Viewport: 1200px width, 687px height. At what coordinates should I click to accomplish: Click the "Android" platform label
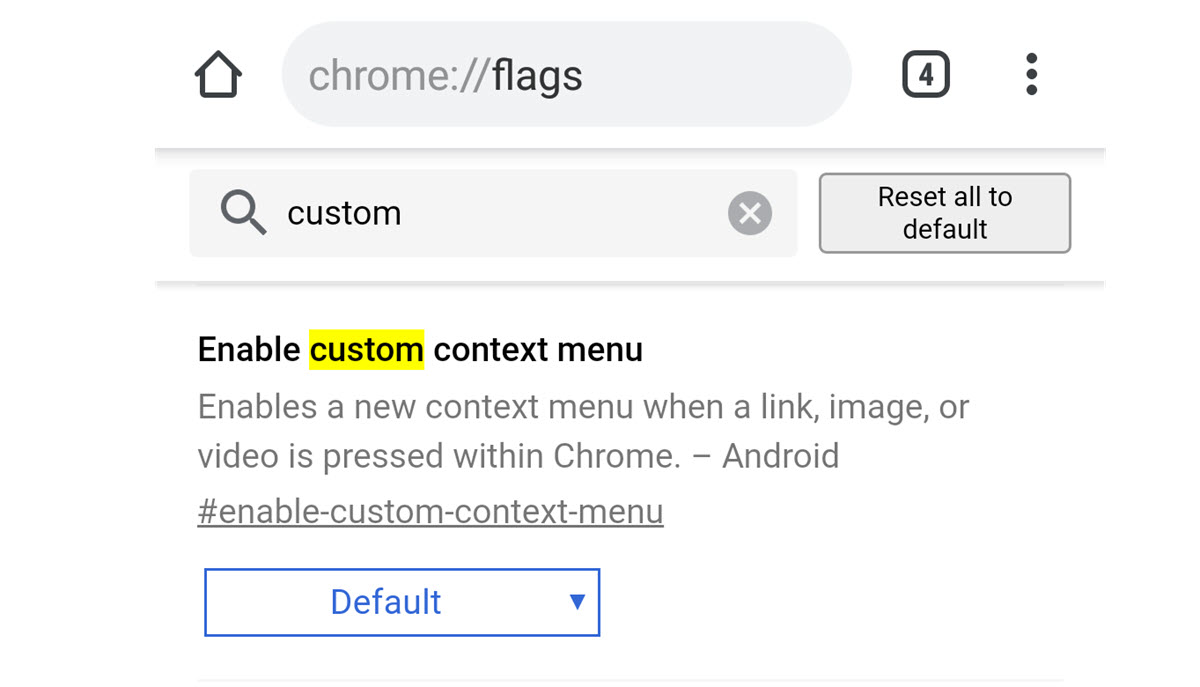(x=780, y=456)
